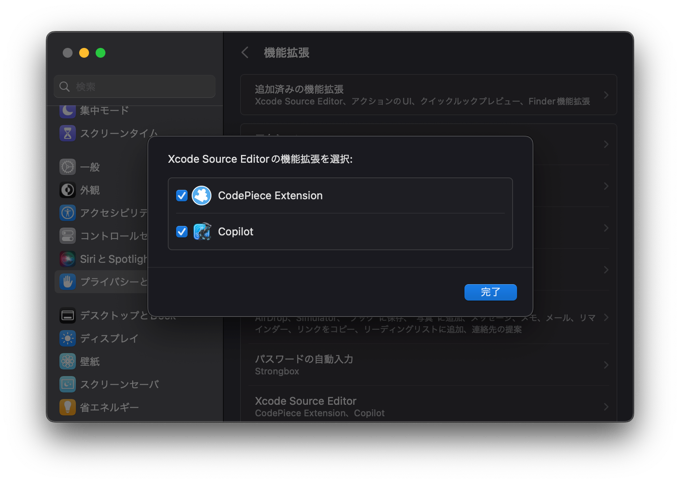
Task: Open the 壁紙 wallpaper icon
Action: tap(67, 362)
